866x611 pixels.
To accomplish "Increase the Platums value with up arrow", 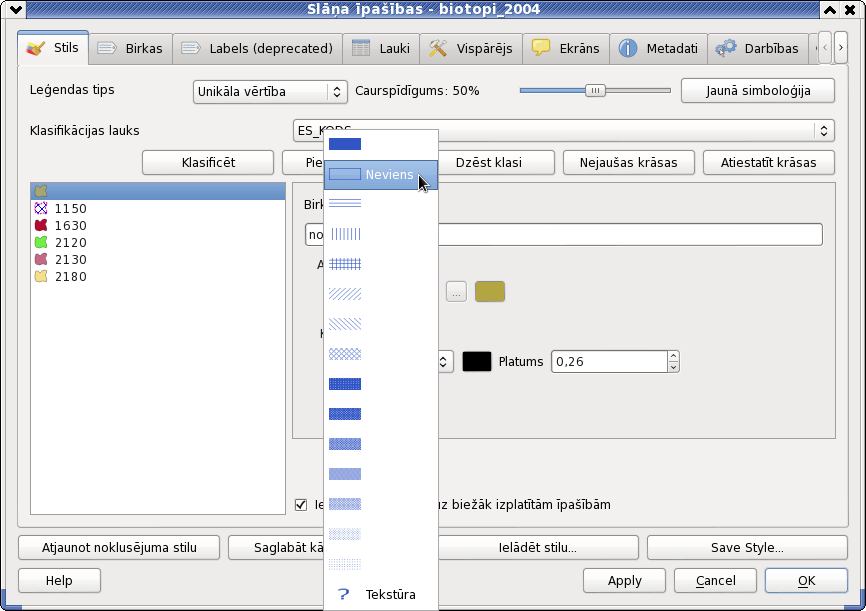I will tap(673, 356).
